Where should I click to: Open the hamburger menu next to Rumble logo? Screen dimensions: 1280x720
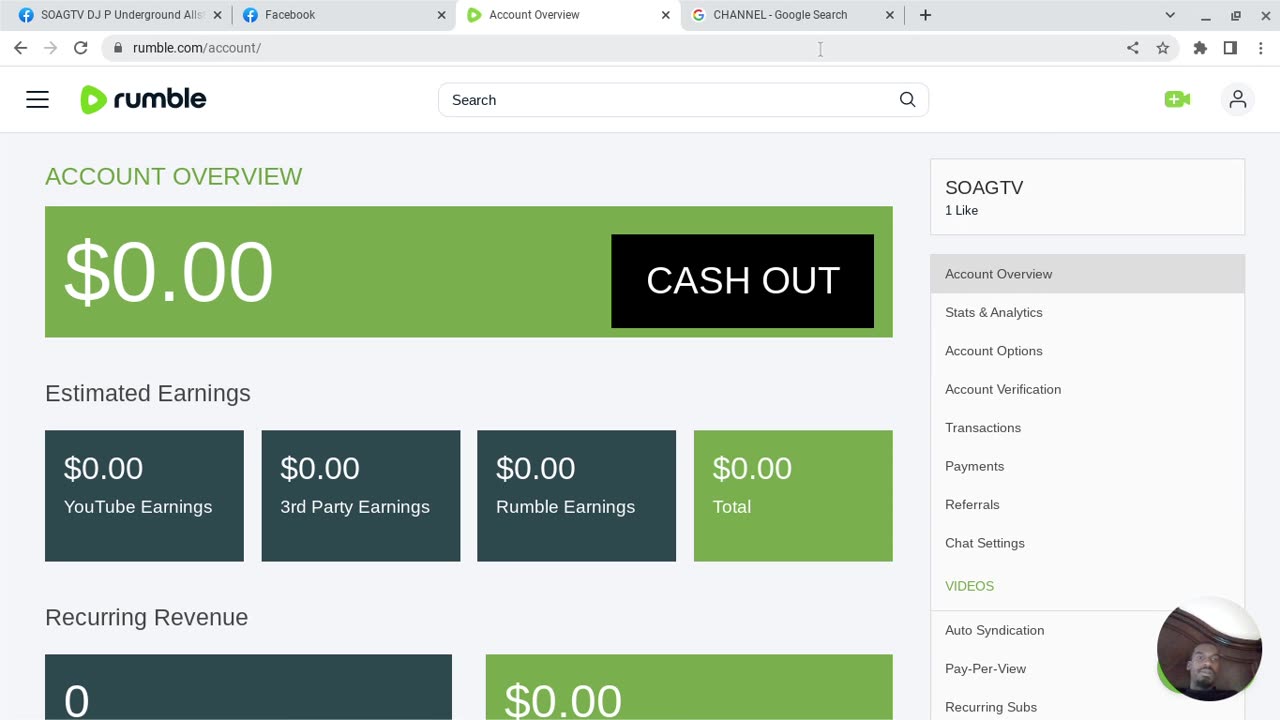(x=37, y=99)
